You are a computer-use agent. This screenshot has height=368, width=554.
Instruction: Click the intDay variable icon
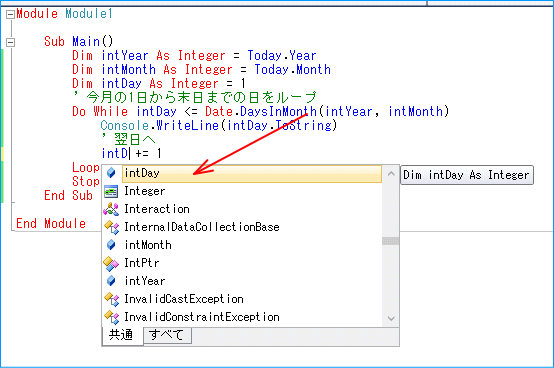point(111,173)
